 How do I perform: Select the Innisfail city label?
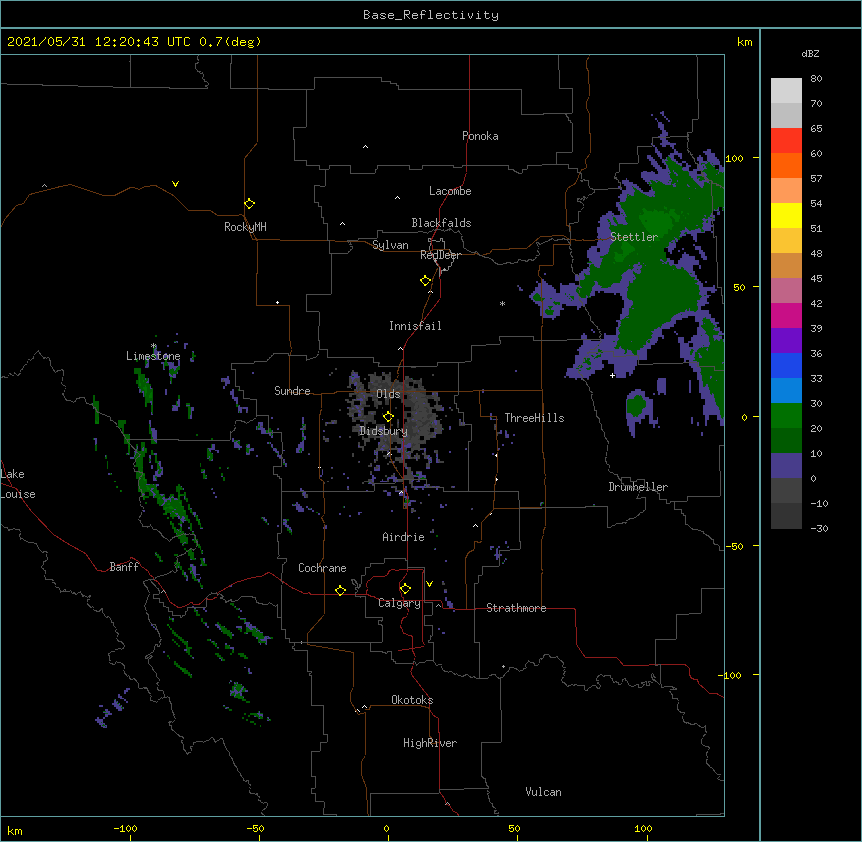(415, 326)
